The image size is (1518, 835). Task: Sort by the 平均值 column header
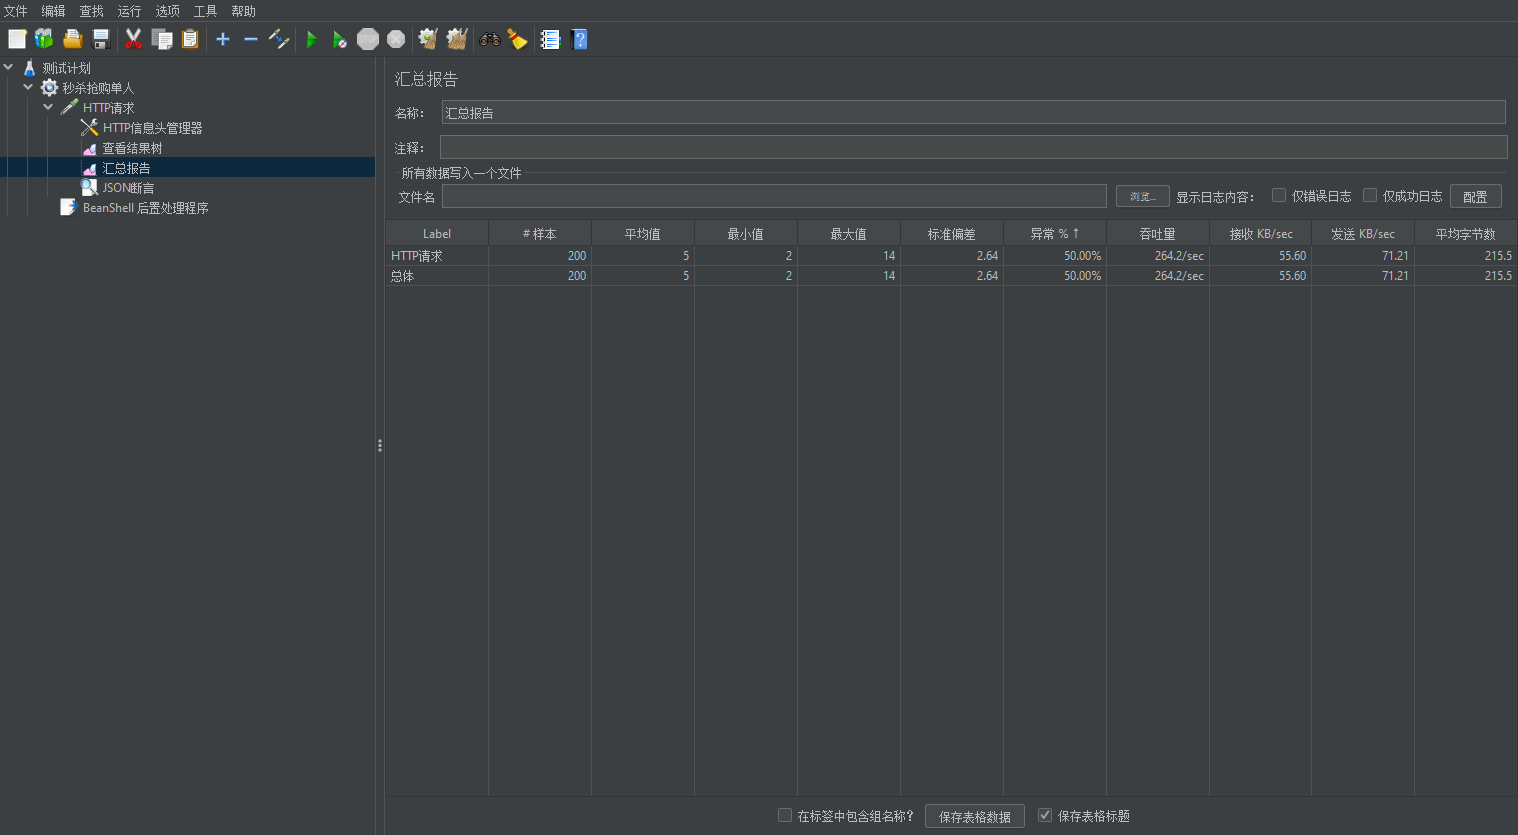pos(643,233)
